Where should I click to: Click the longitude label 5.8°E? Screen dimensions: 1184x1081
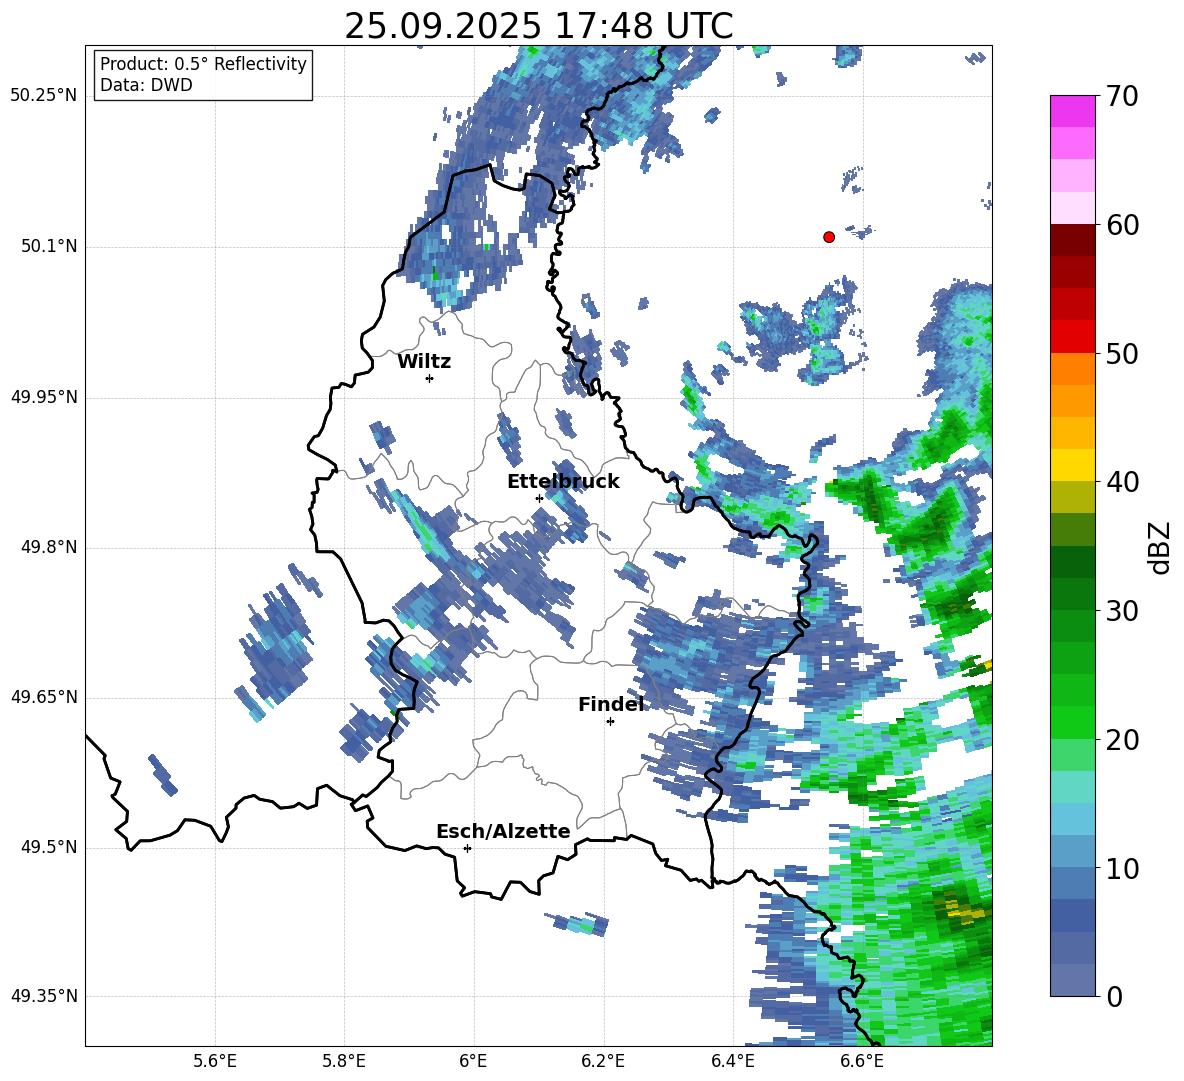[x=344, y=1061]
